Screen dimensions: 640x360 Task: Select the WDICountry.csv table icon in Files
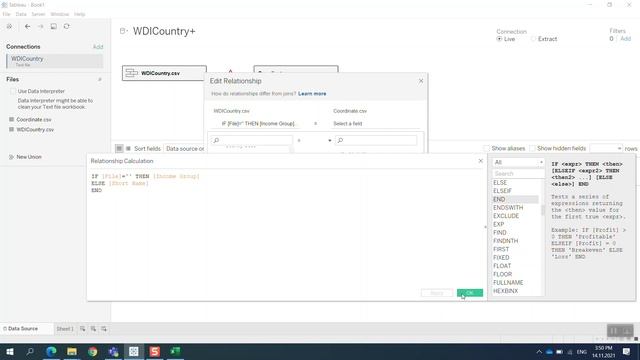tap(11, 129)
